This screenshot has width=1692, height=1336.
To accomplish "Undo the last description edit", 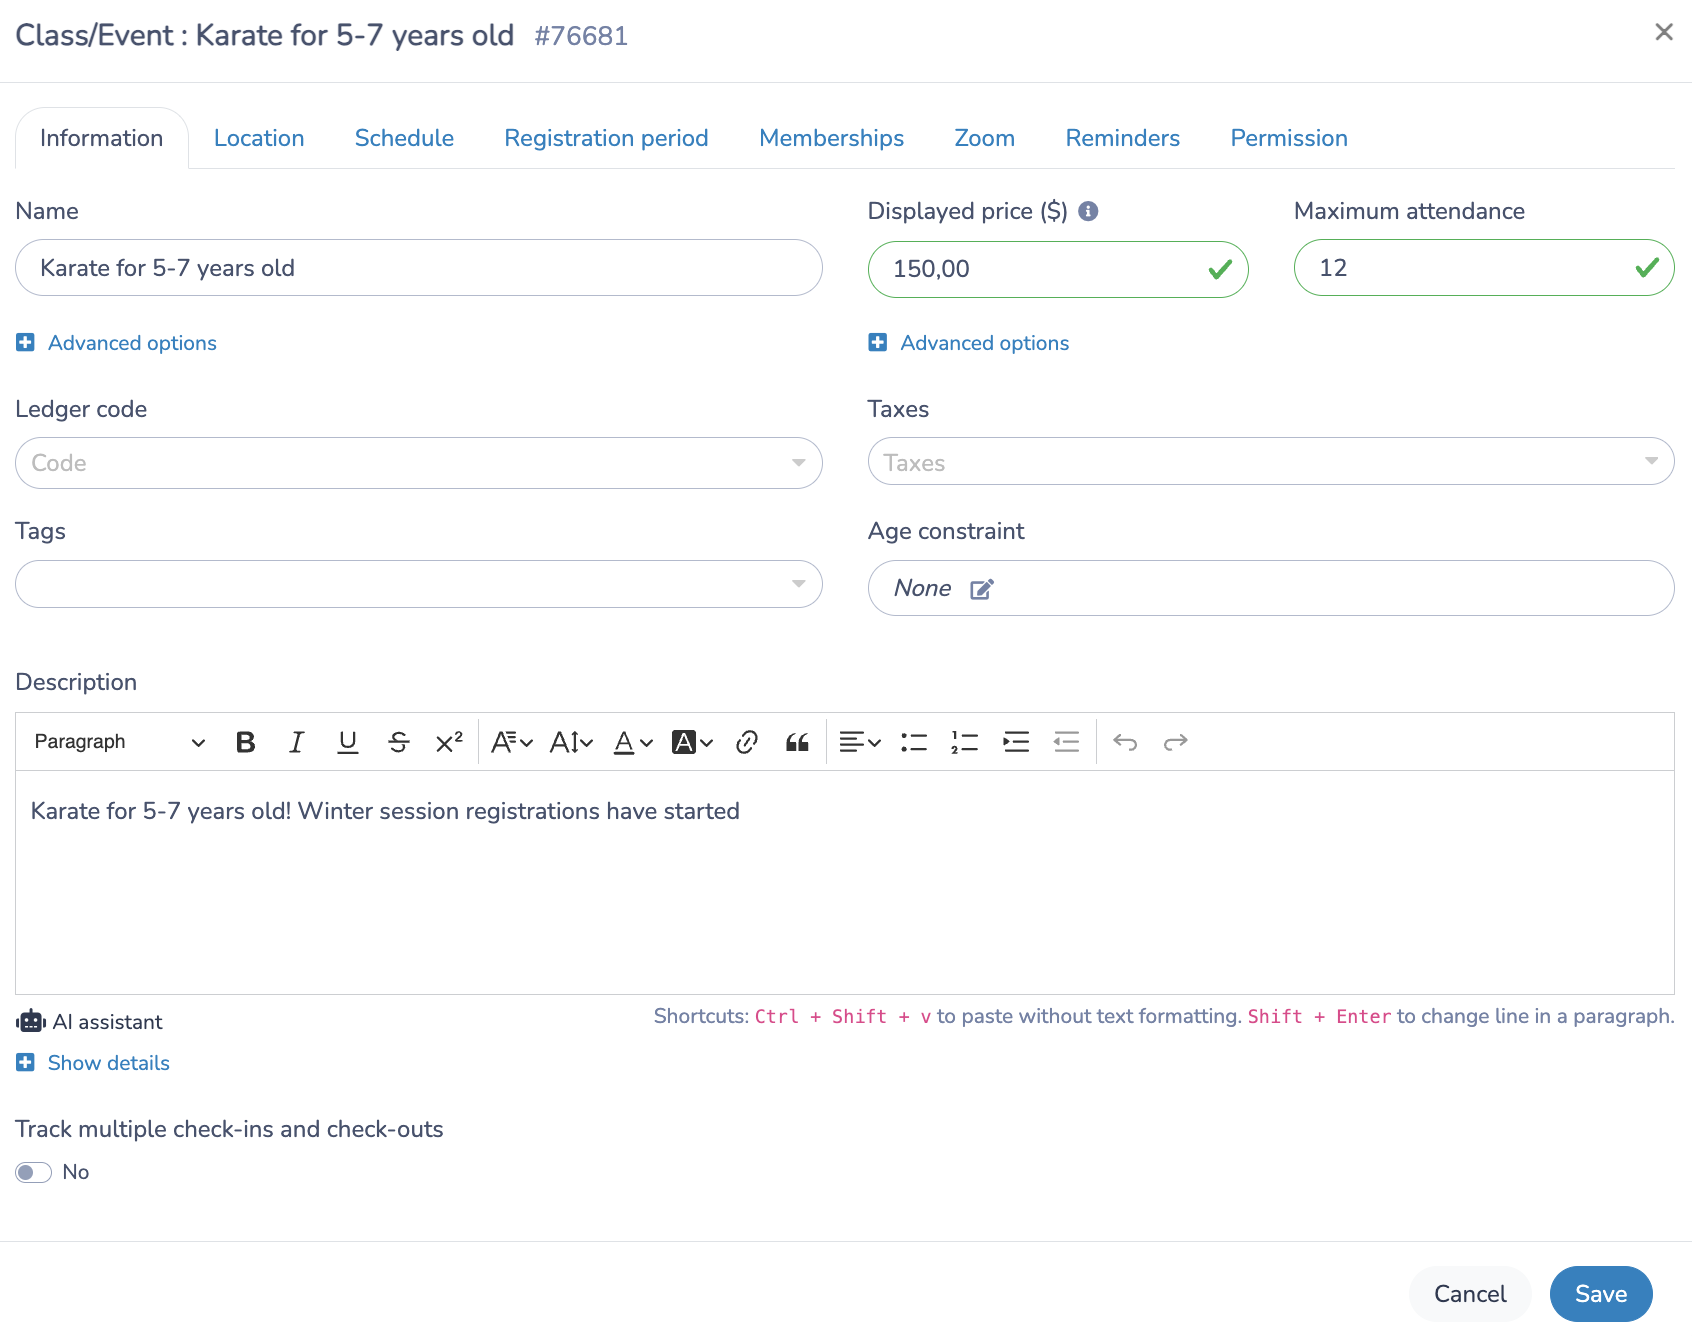I will pos(1125,742).
